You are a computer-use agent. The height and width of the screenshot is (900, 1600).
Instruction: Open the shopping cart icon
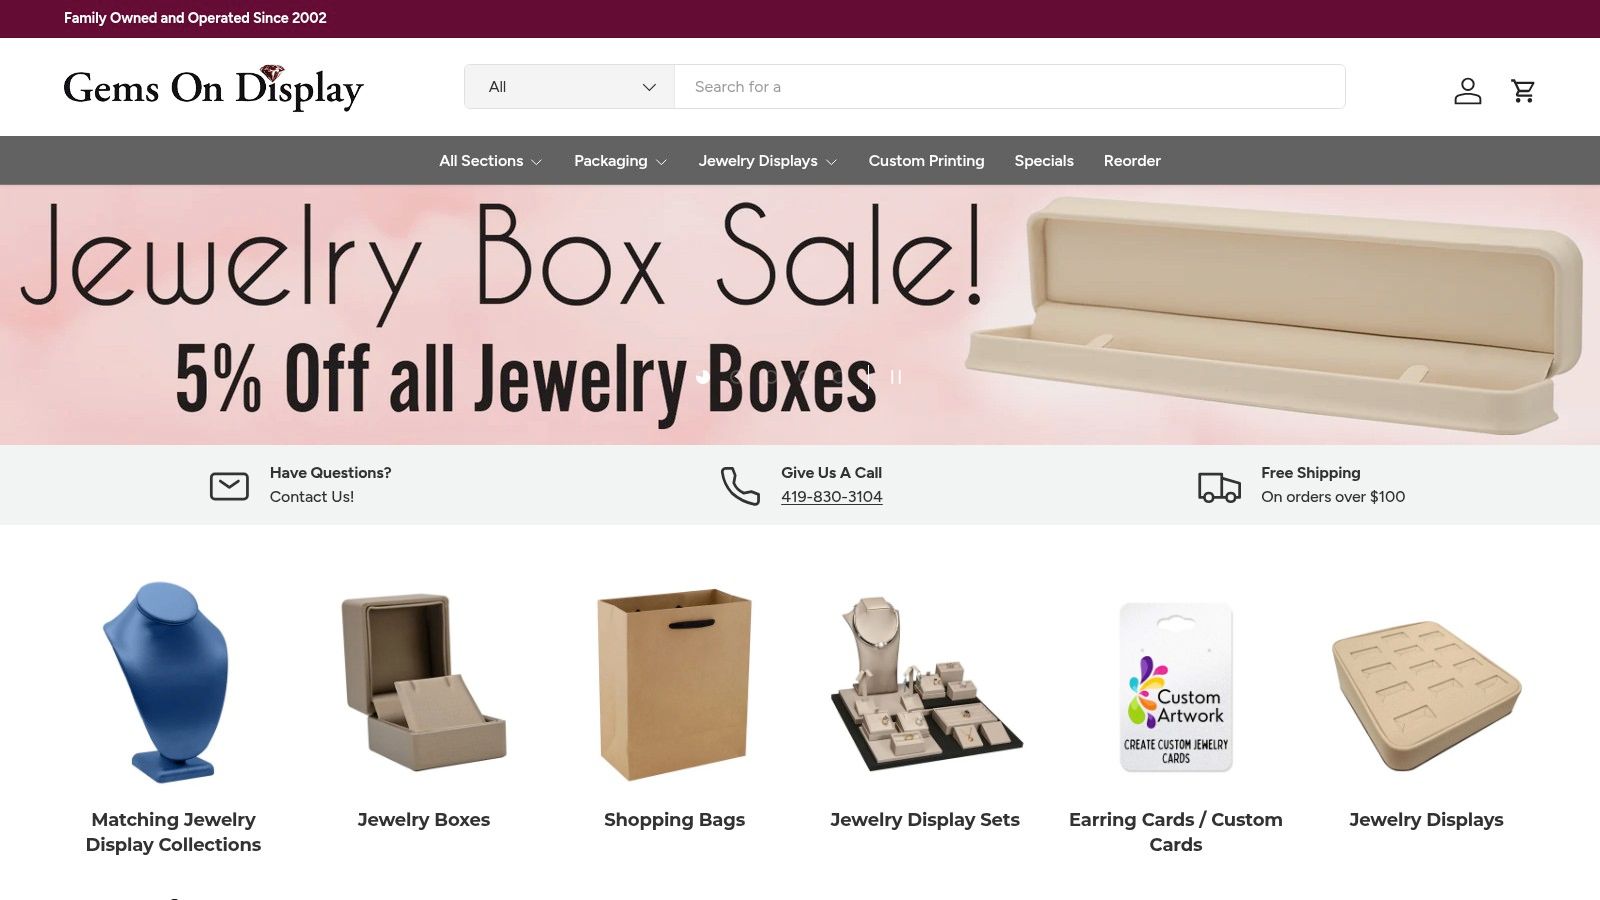(x=1523, y=91)
